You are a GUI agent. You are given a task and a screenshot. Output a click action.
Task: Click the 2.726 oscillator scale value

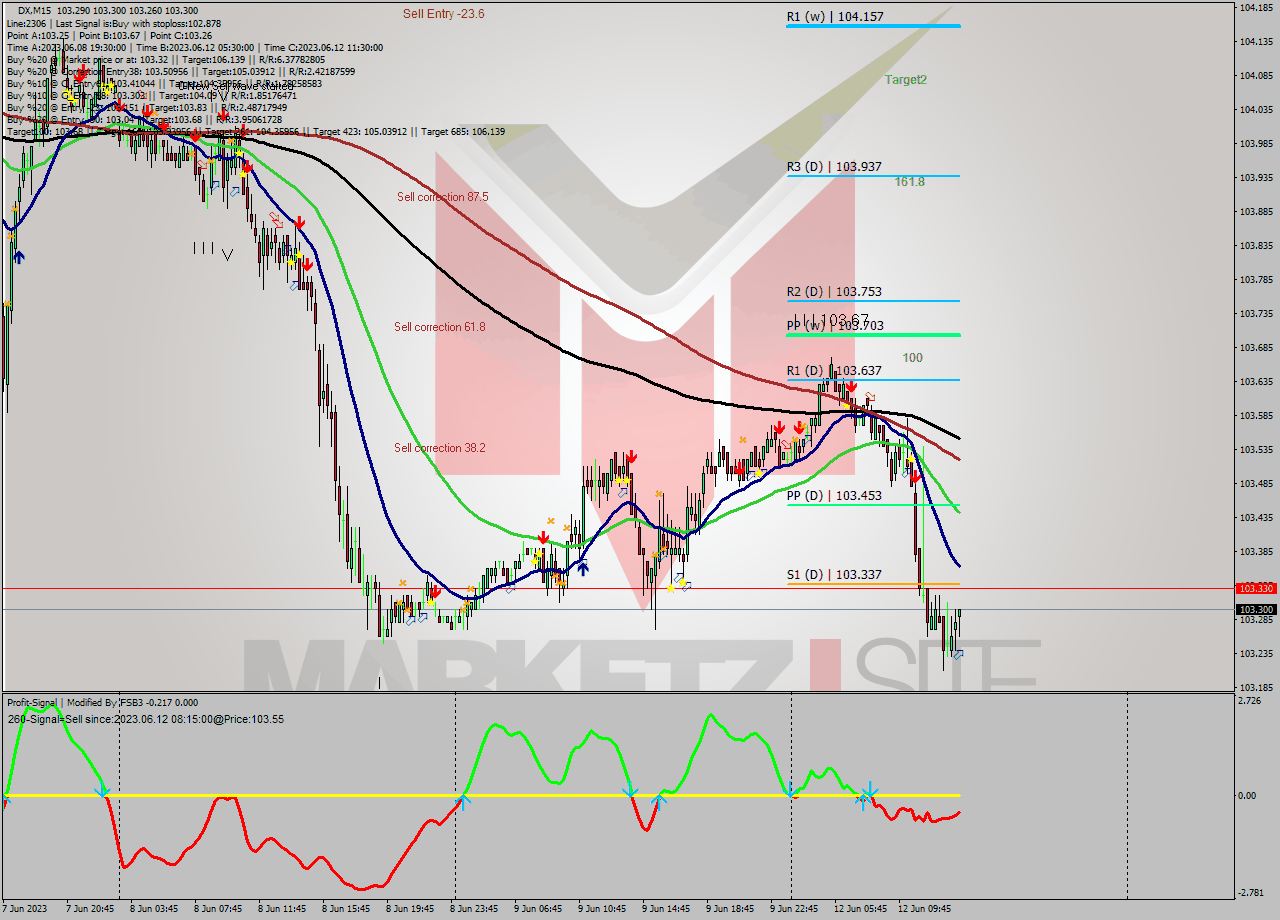tap(1251, 701)
